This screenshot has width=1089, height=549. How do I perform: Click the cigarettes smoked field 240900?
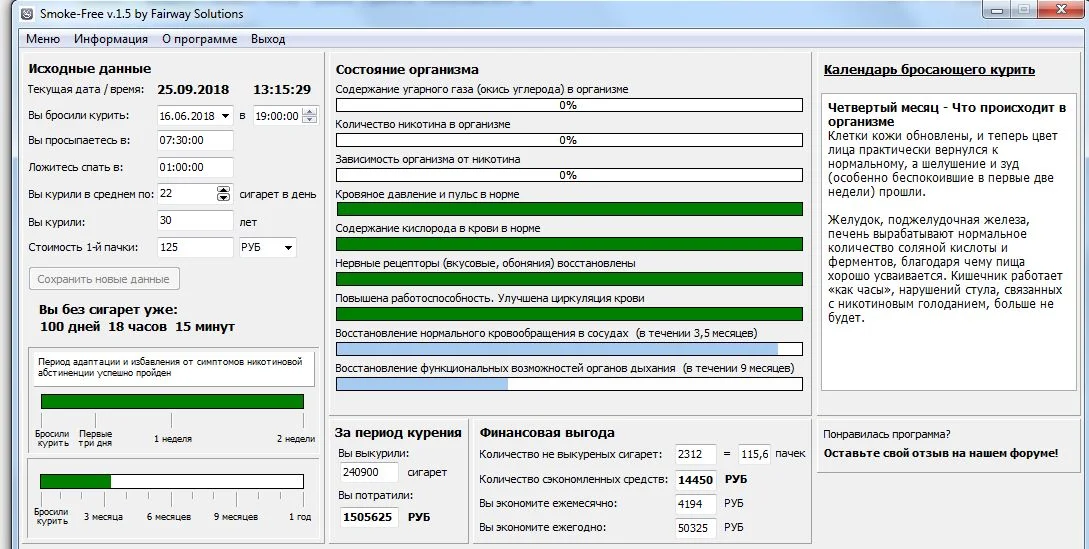coord(368,472)
